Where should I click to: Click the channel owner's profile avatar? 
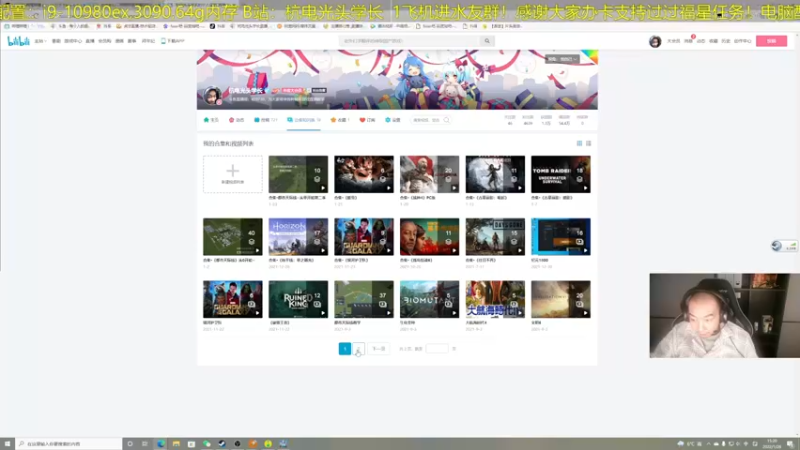point(212,95)
